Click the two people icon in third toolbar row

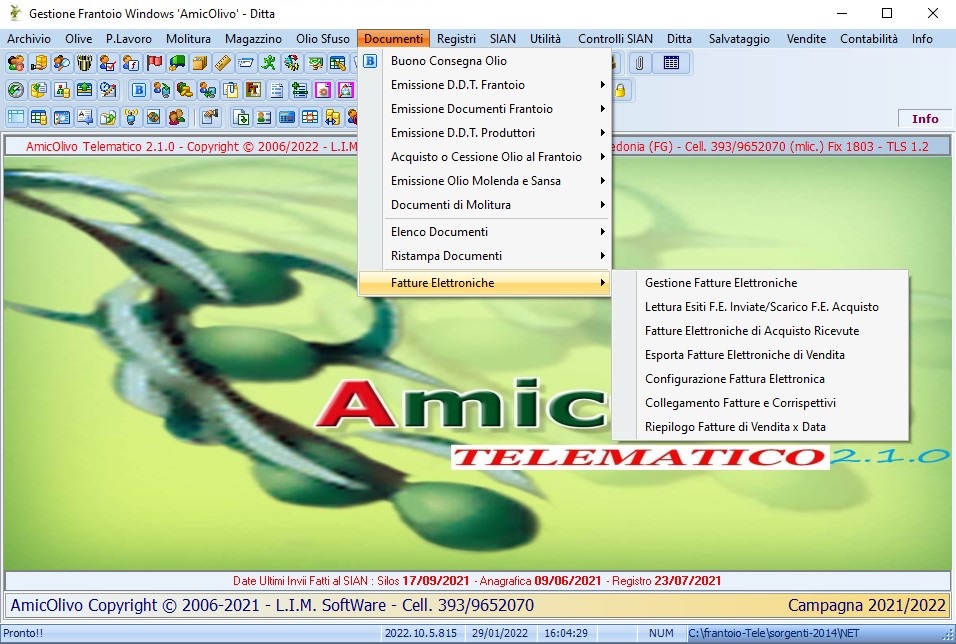tap(177, 117)
